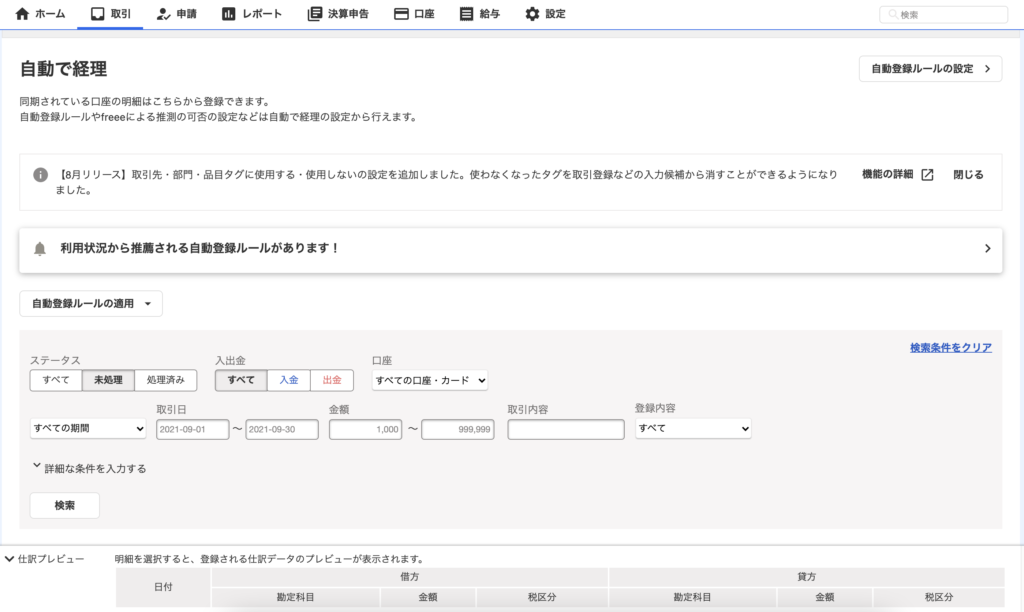Click the 決算申告 documents icon
This screenshot has width=1024, height=612.
pos(315,14)
